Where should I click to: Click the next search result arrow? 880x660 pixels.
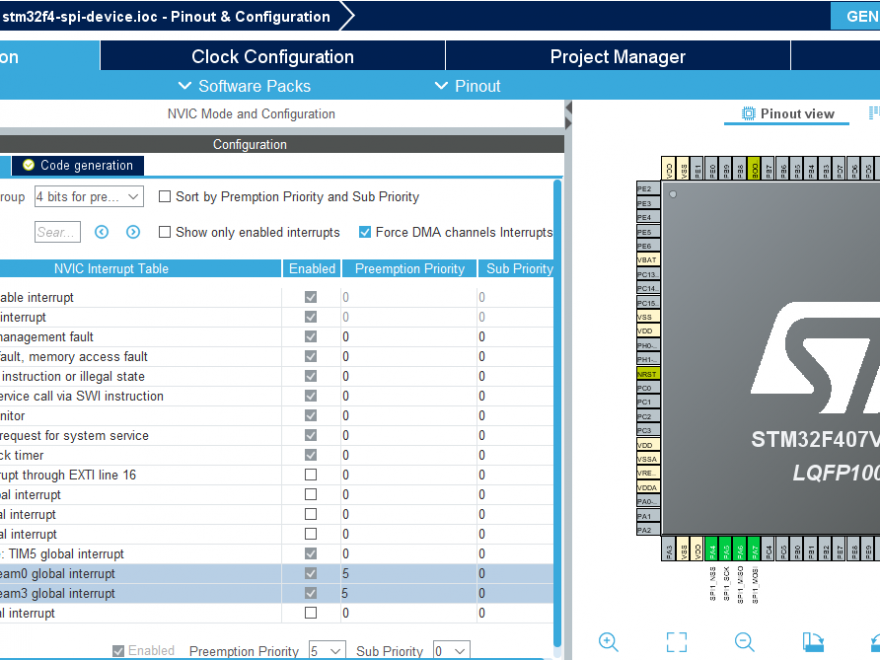pyautogui.click(x=131, y=232)
